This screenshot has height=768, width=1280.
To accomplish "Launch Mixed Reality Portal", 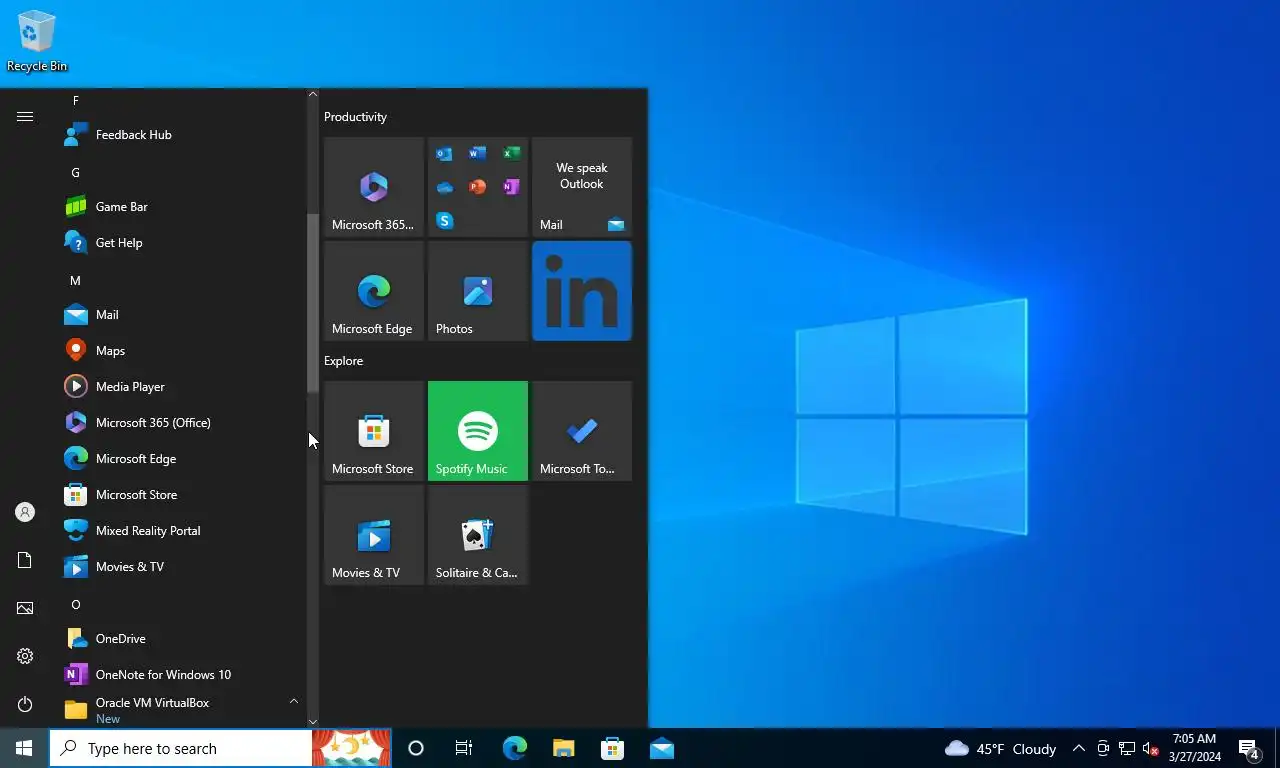I will (x=181, y=530).
